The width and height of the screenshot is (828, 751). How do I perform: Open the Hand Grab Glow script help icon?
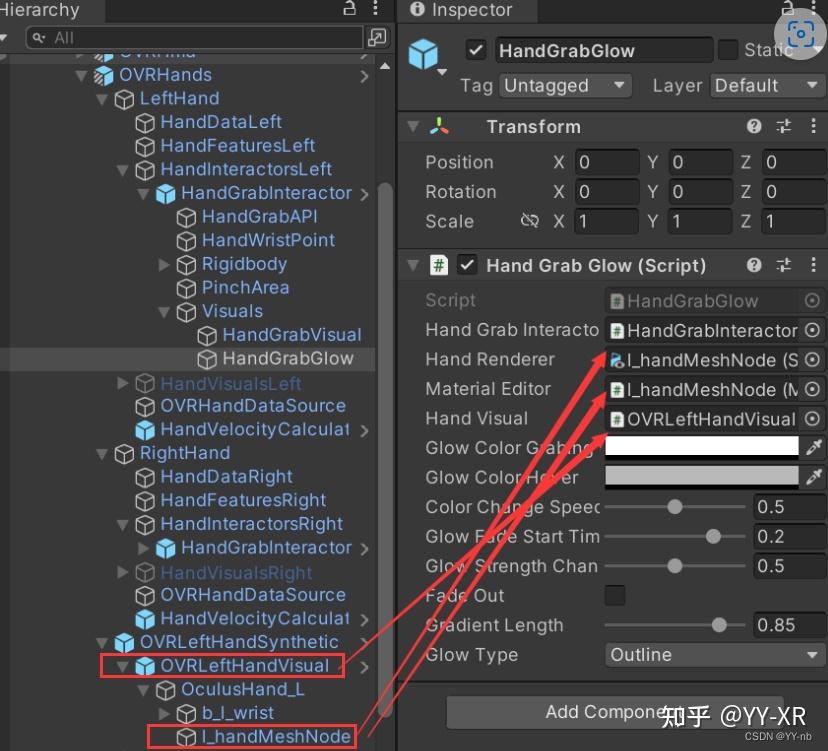tap(754, 265)
